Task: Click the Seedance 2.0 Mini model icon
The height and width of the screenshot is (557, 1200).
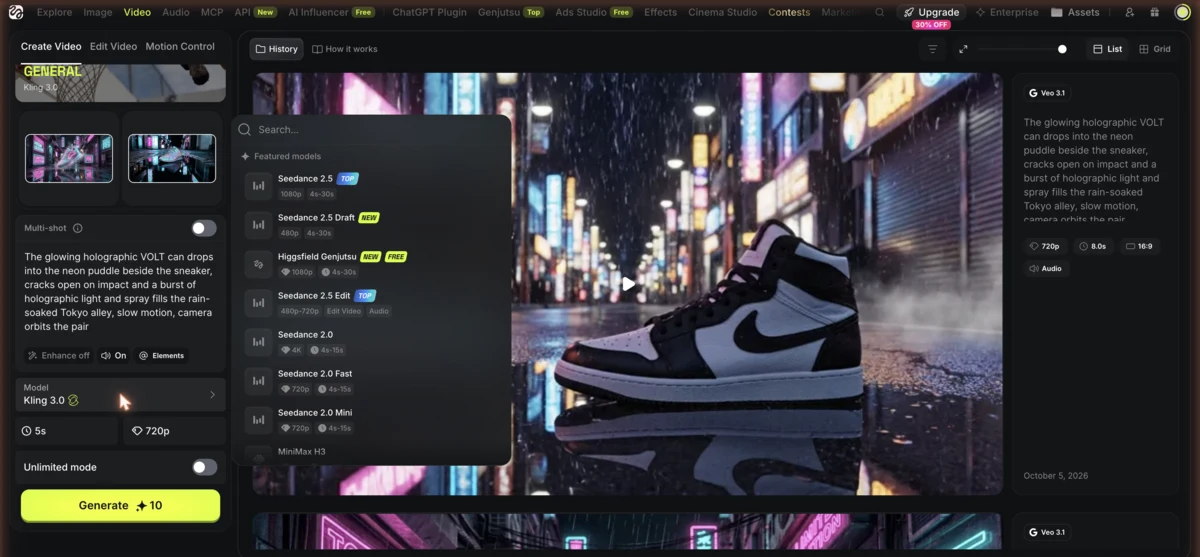Action: click(259, 420)
